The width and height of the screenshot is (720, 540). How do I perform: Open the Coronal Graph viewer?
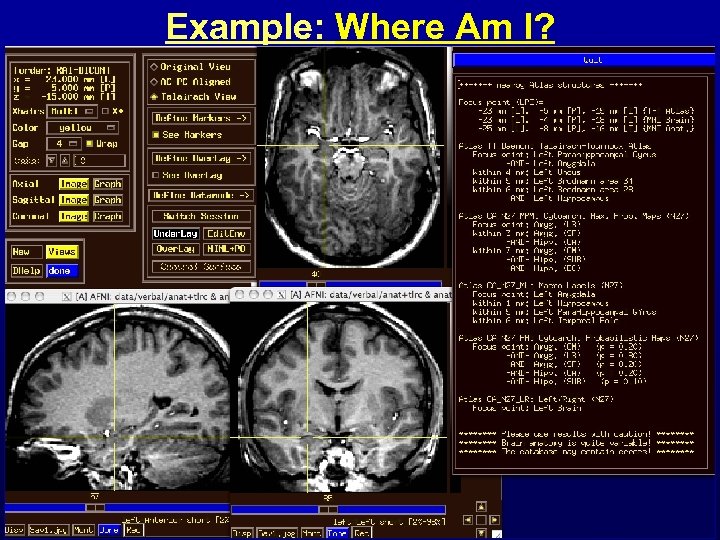(107, 216)
